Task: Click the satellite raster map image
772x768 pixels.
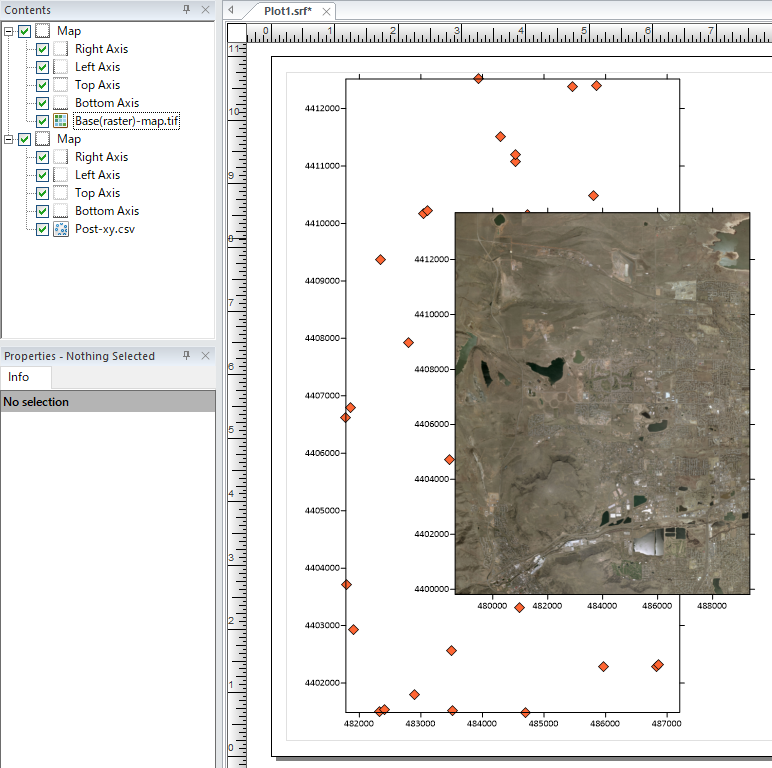Action: pos(603,403)
